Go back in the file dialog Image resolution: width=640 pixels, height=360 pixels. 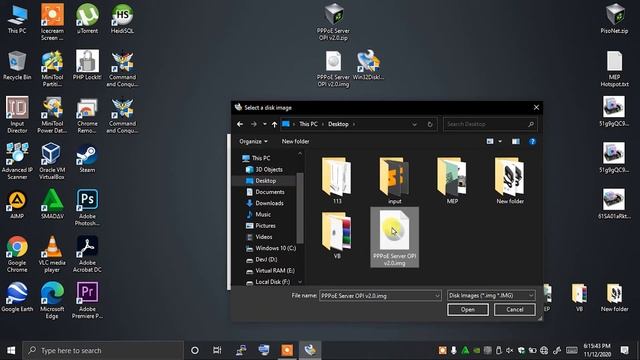point(240,124)
